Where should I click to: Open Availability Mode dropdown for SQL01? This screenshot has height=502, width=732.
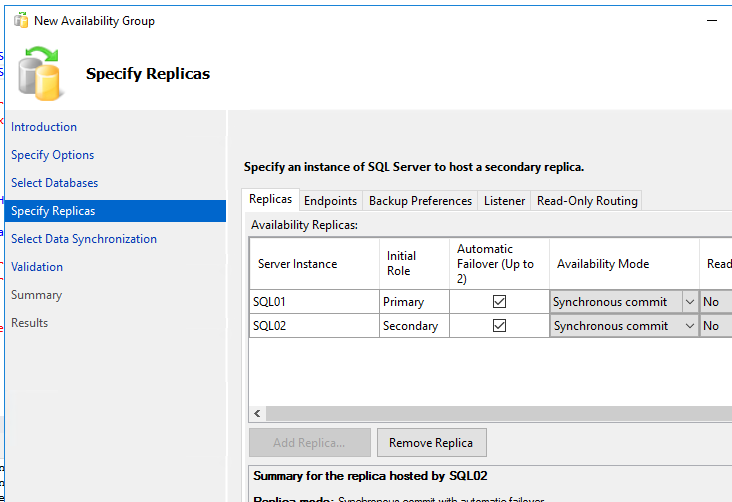[690, 302]
